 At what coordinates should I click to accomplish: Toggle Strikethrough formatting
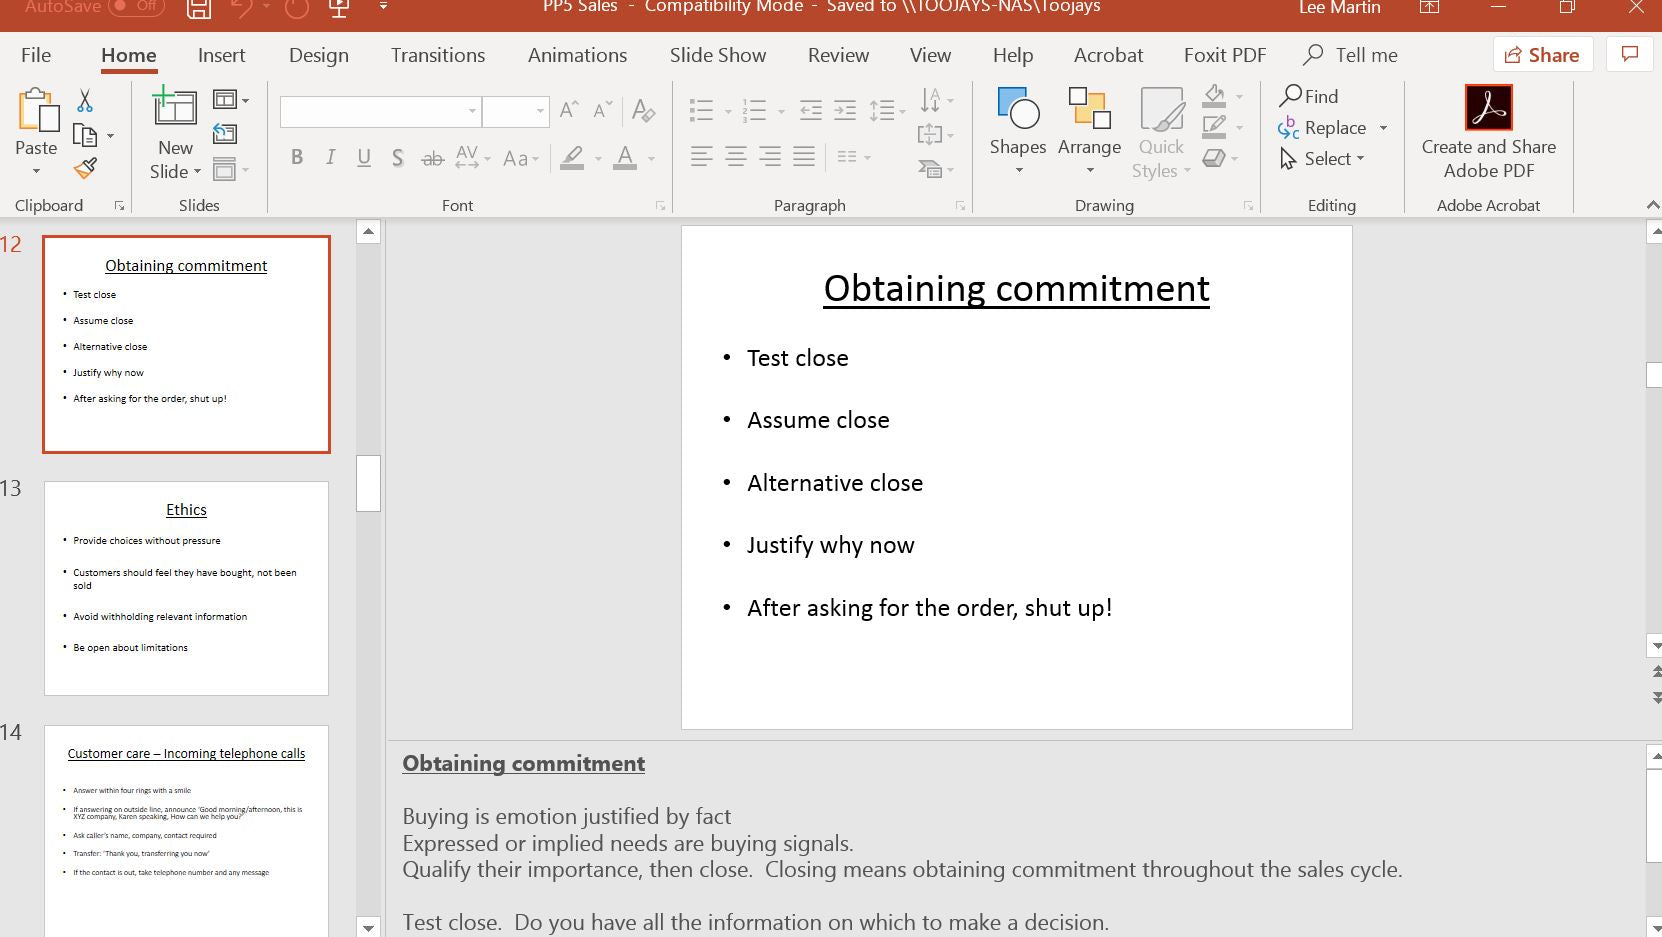coord(432,158)
